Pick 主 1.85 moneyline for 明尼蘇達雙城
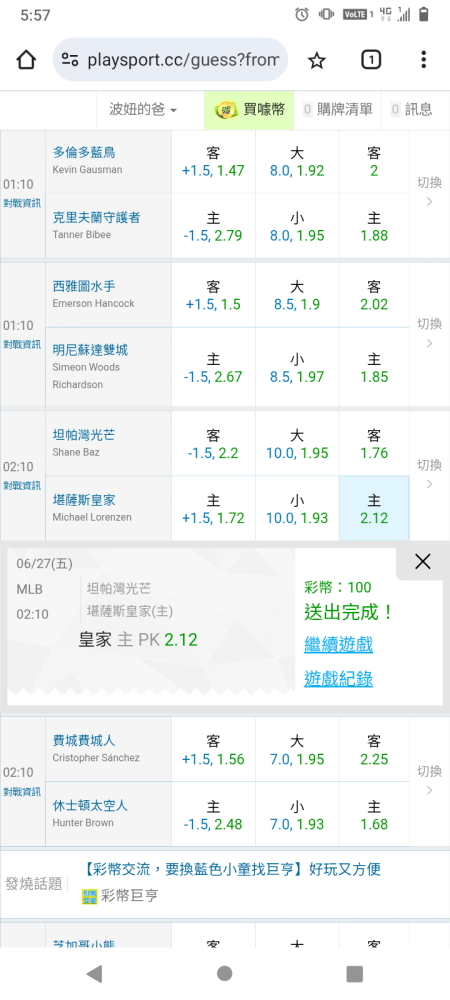450x1000 pixels. (x=374, y=367)
